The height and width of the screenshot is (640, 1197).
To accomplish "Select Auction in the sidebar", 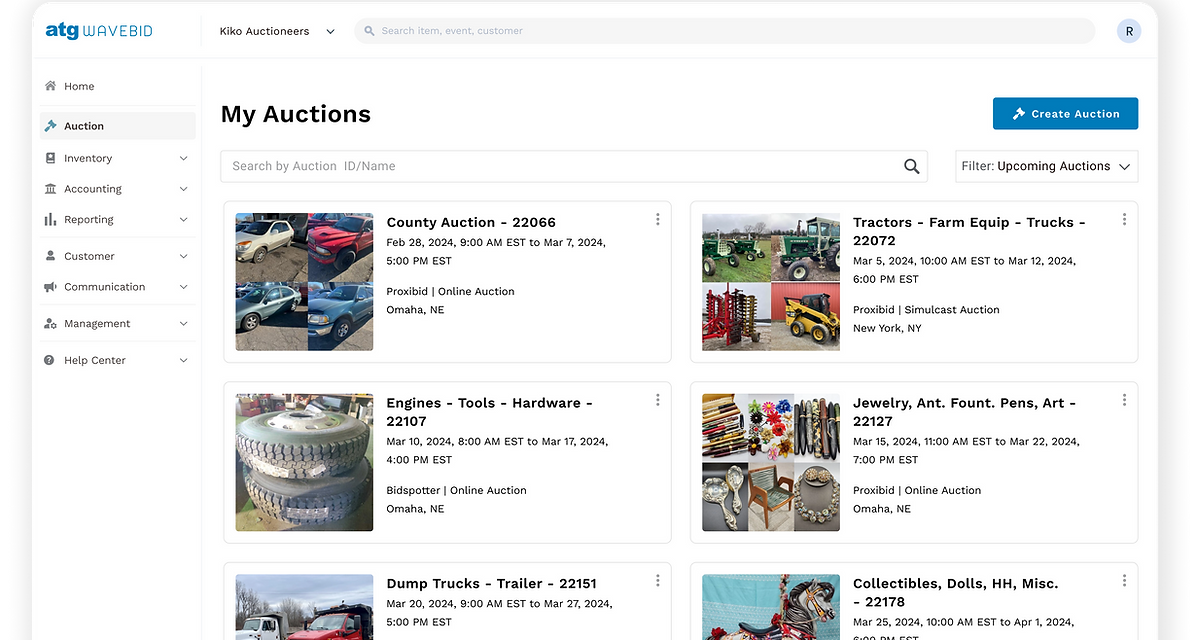I will [118, 126].
